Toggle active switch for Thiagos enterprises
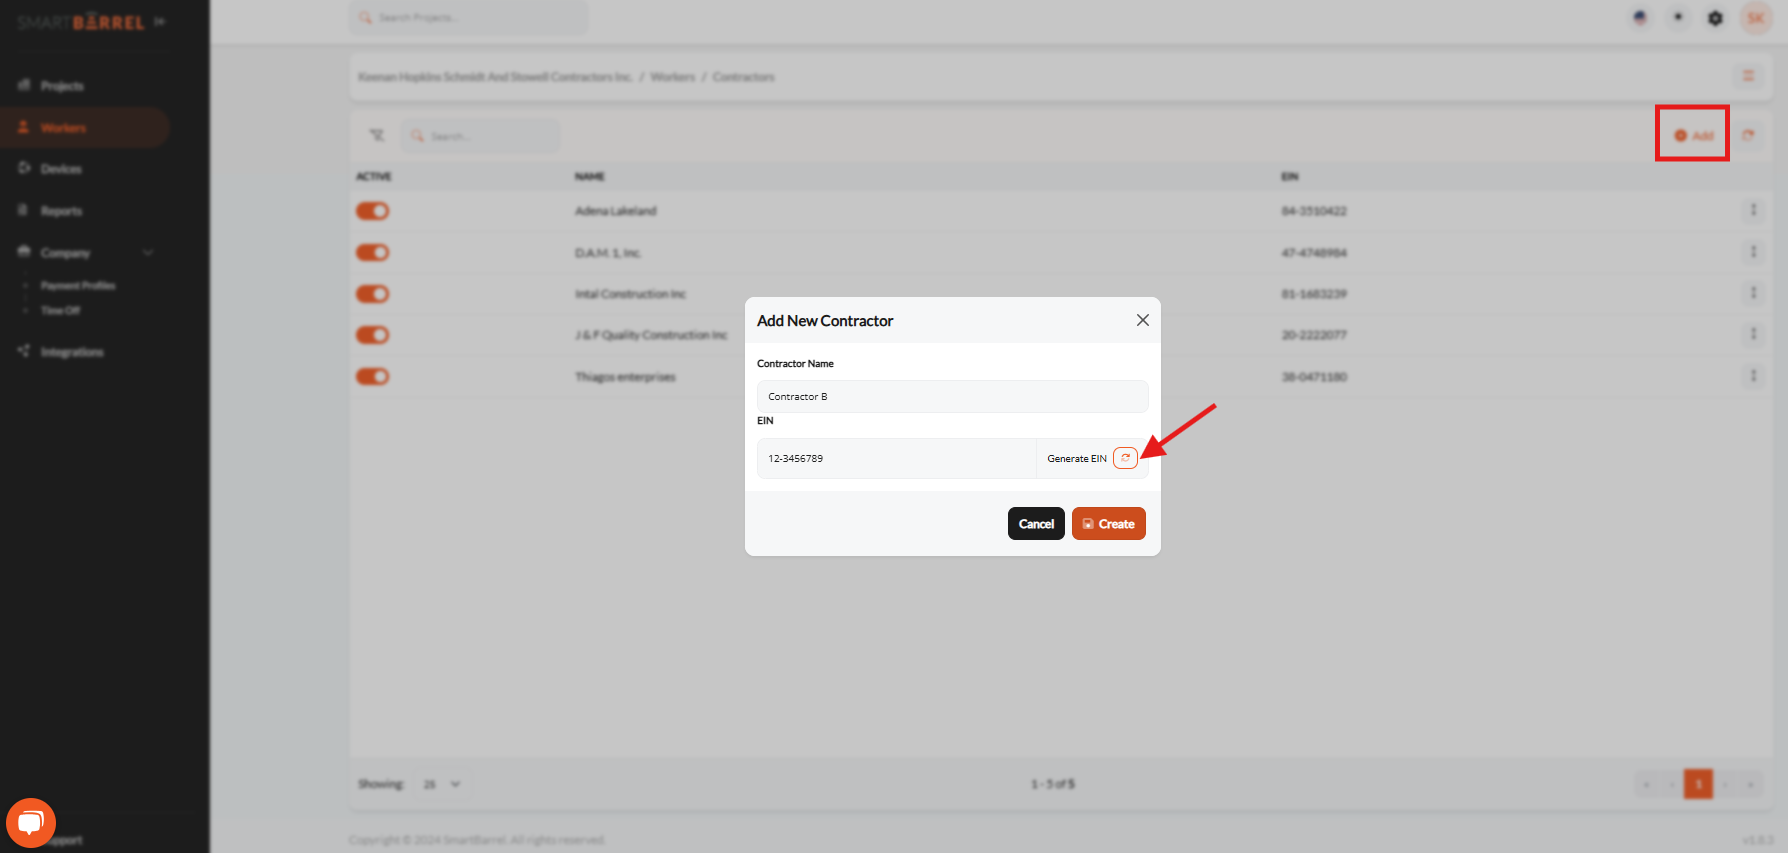The image size is (1788, 853). [x=372, y=376]
